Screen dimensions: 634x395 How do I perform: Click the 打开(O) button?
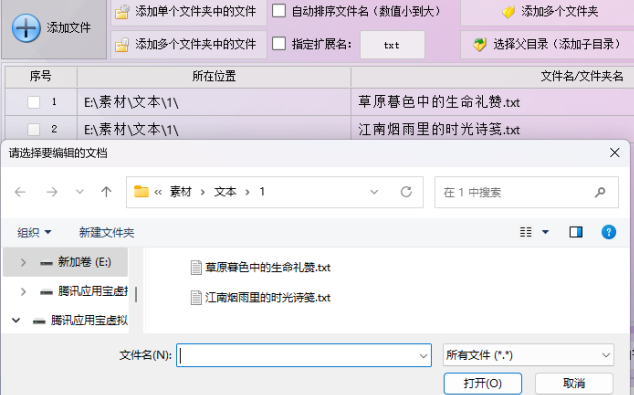[x=483, y=383]
